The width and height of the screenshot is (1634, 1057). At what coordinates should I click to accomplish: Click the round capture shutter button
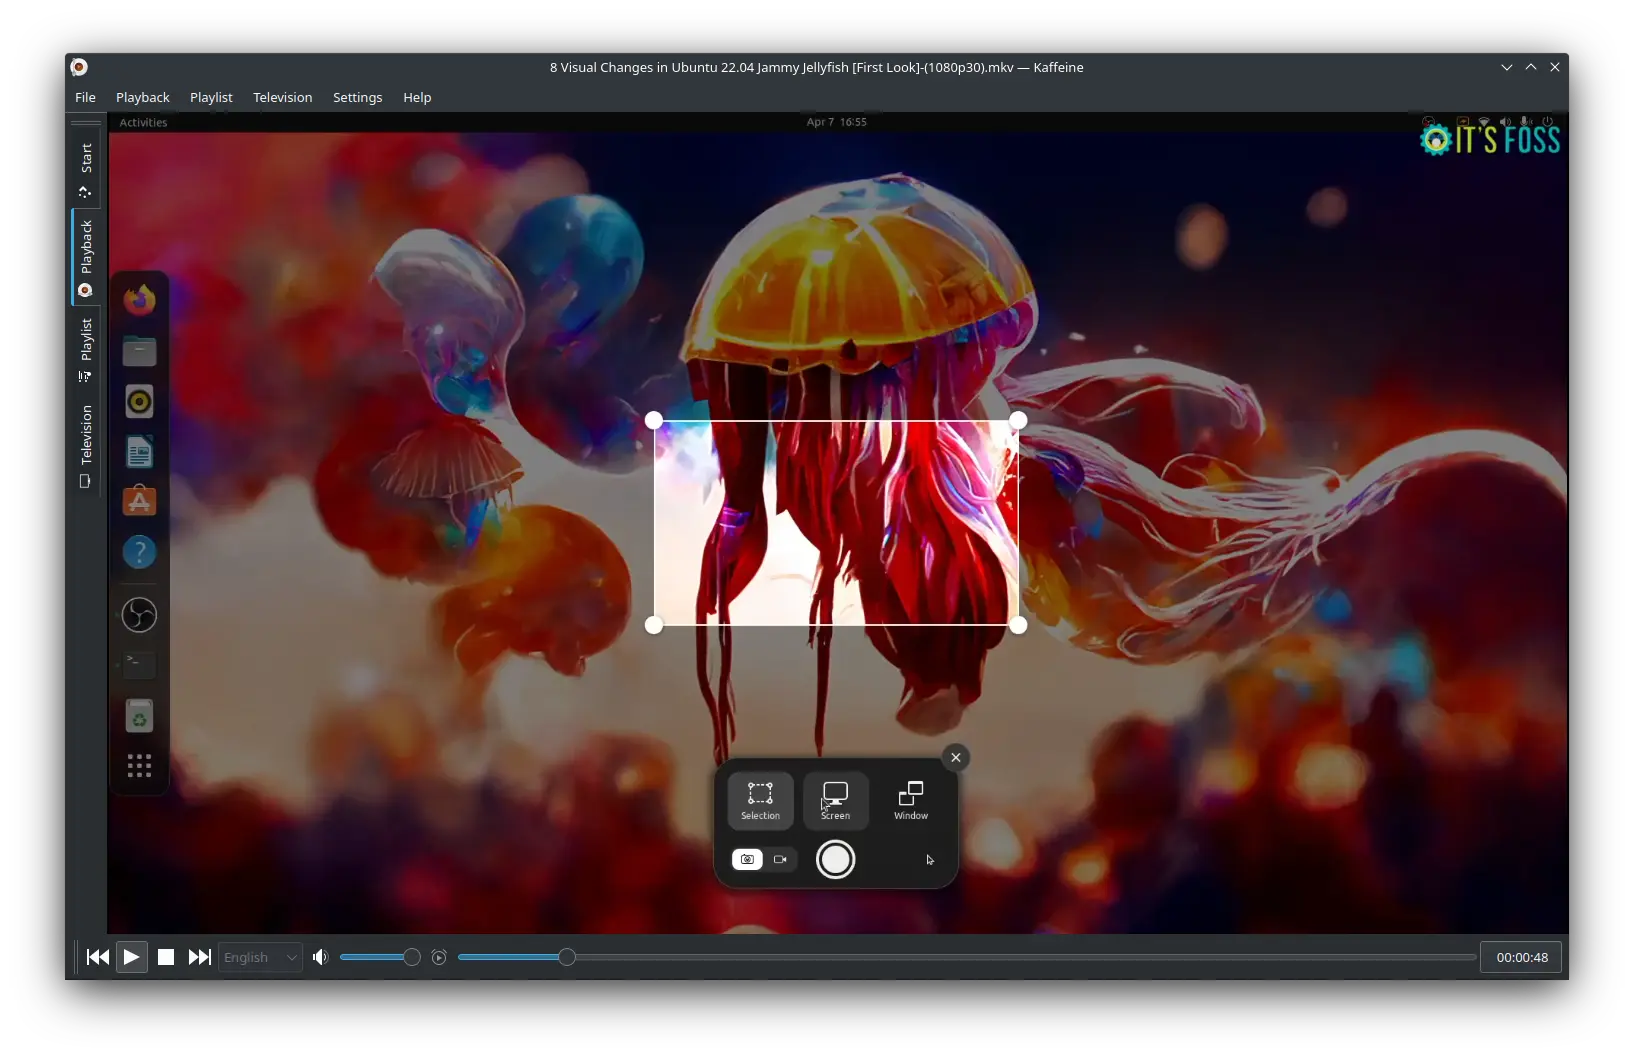pos(835,859)
